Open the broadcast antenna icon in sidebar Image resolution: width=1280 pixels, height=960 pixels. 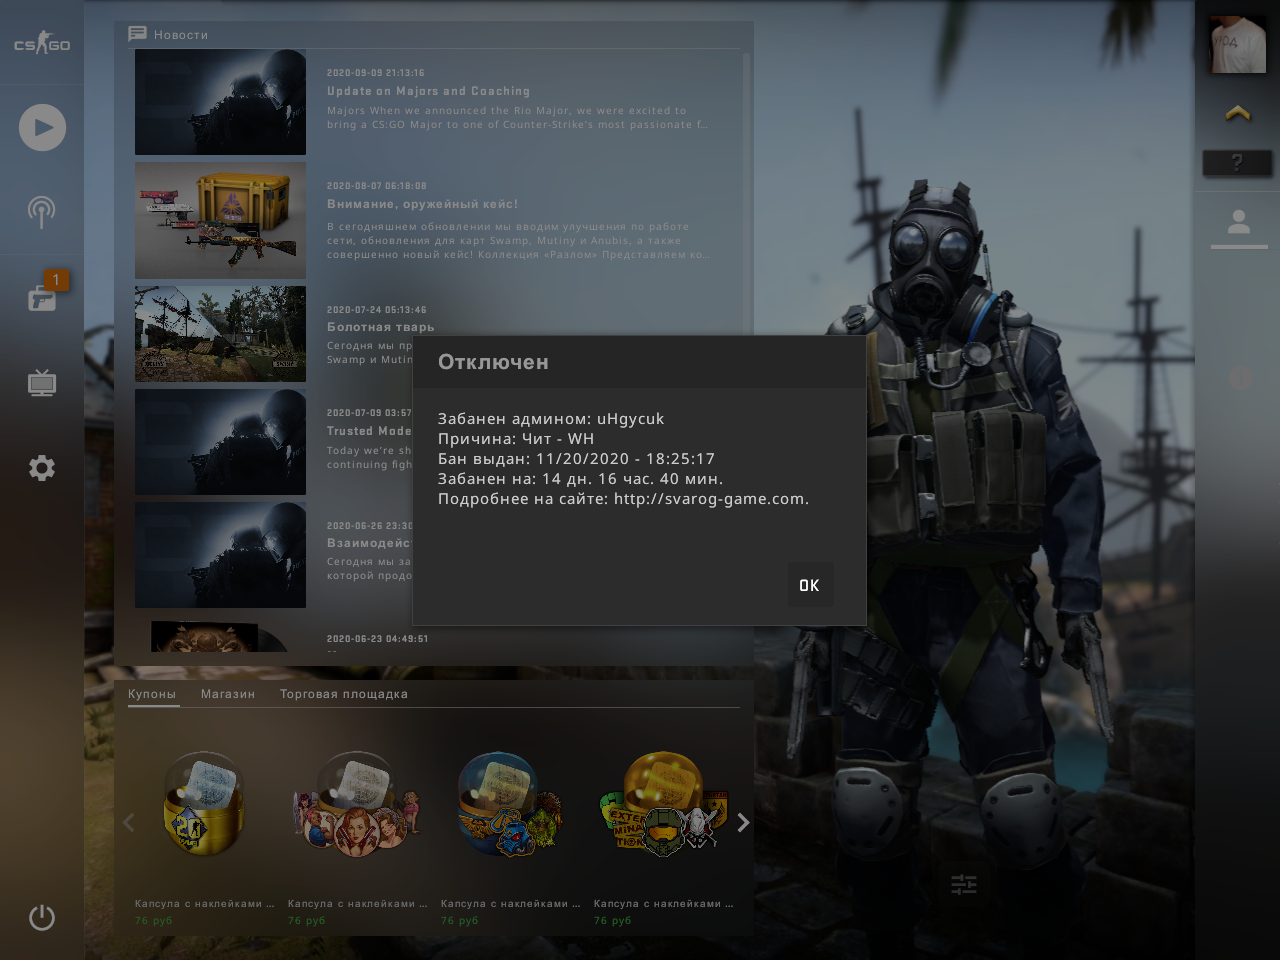point(42,211)
